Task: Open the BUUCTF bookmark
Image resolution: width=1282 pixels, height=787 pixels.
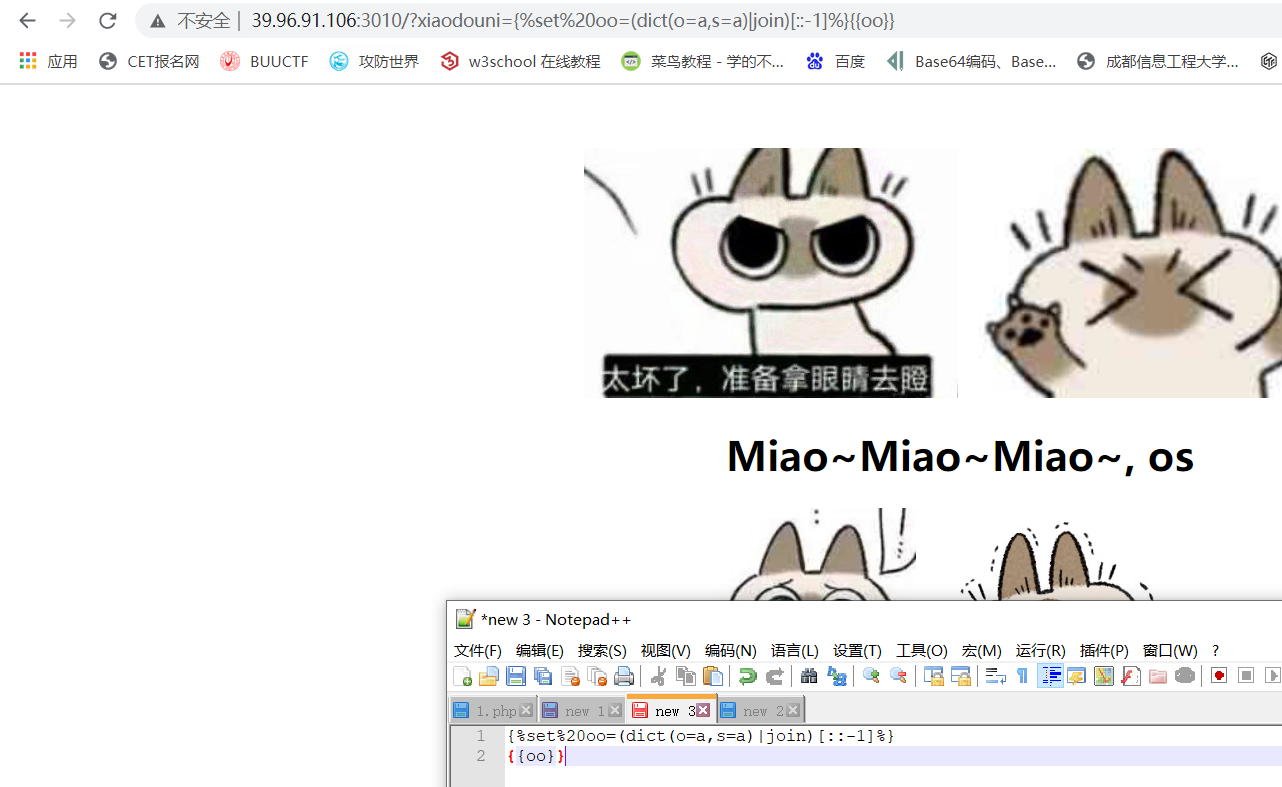Action: (264, 61)
